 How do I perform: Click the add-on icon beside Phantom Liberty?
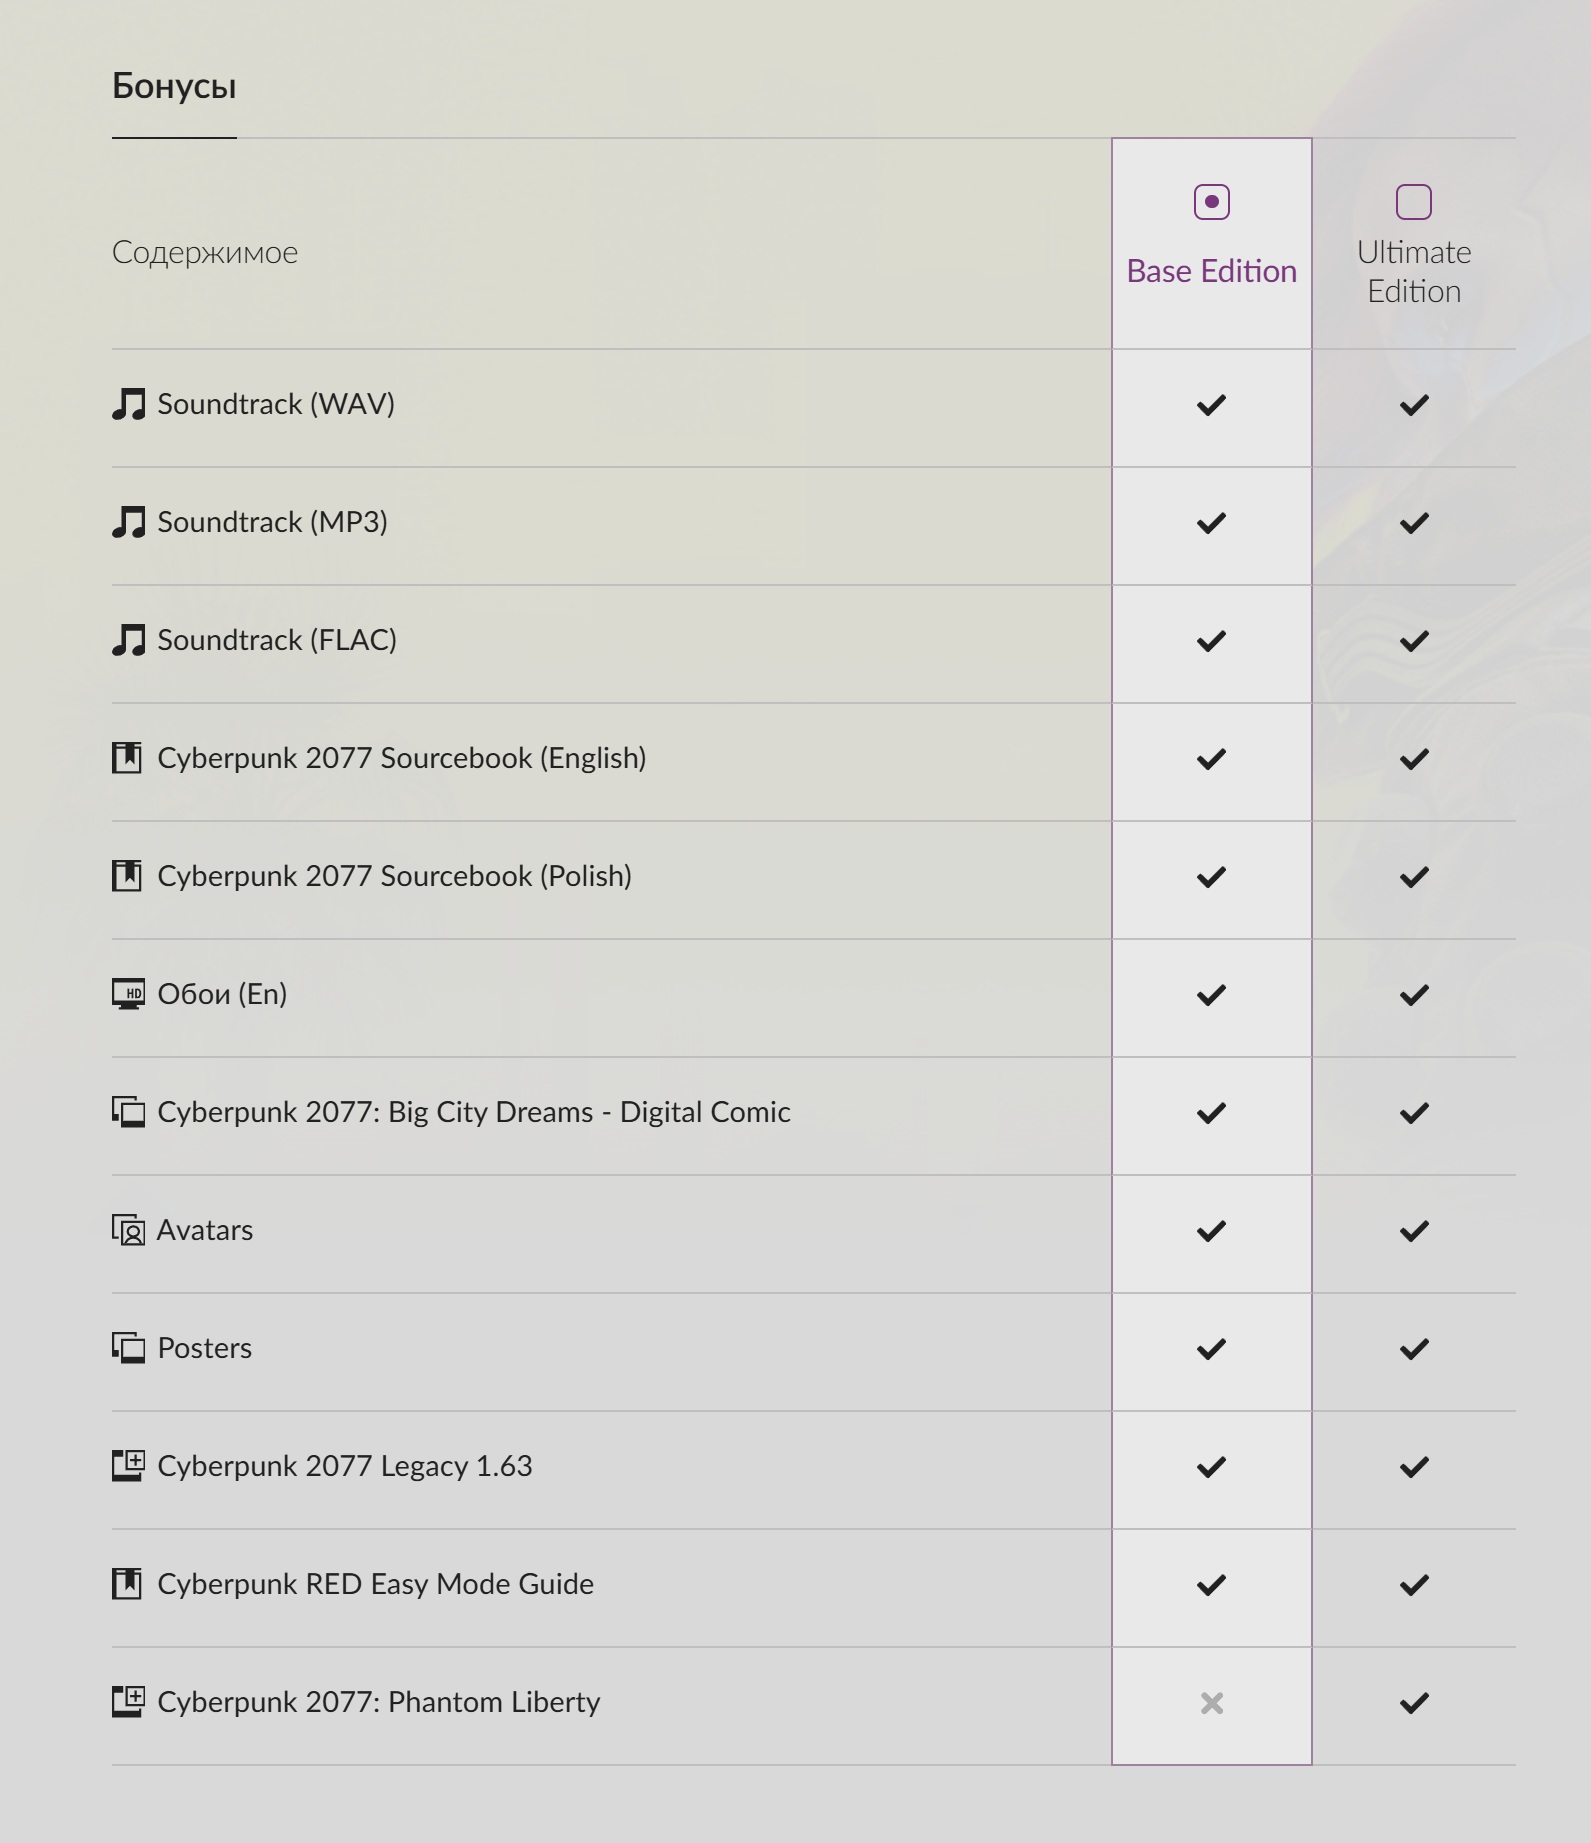tap(128, 1702)
